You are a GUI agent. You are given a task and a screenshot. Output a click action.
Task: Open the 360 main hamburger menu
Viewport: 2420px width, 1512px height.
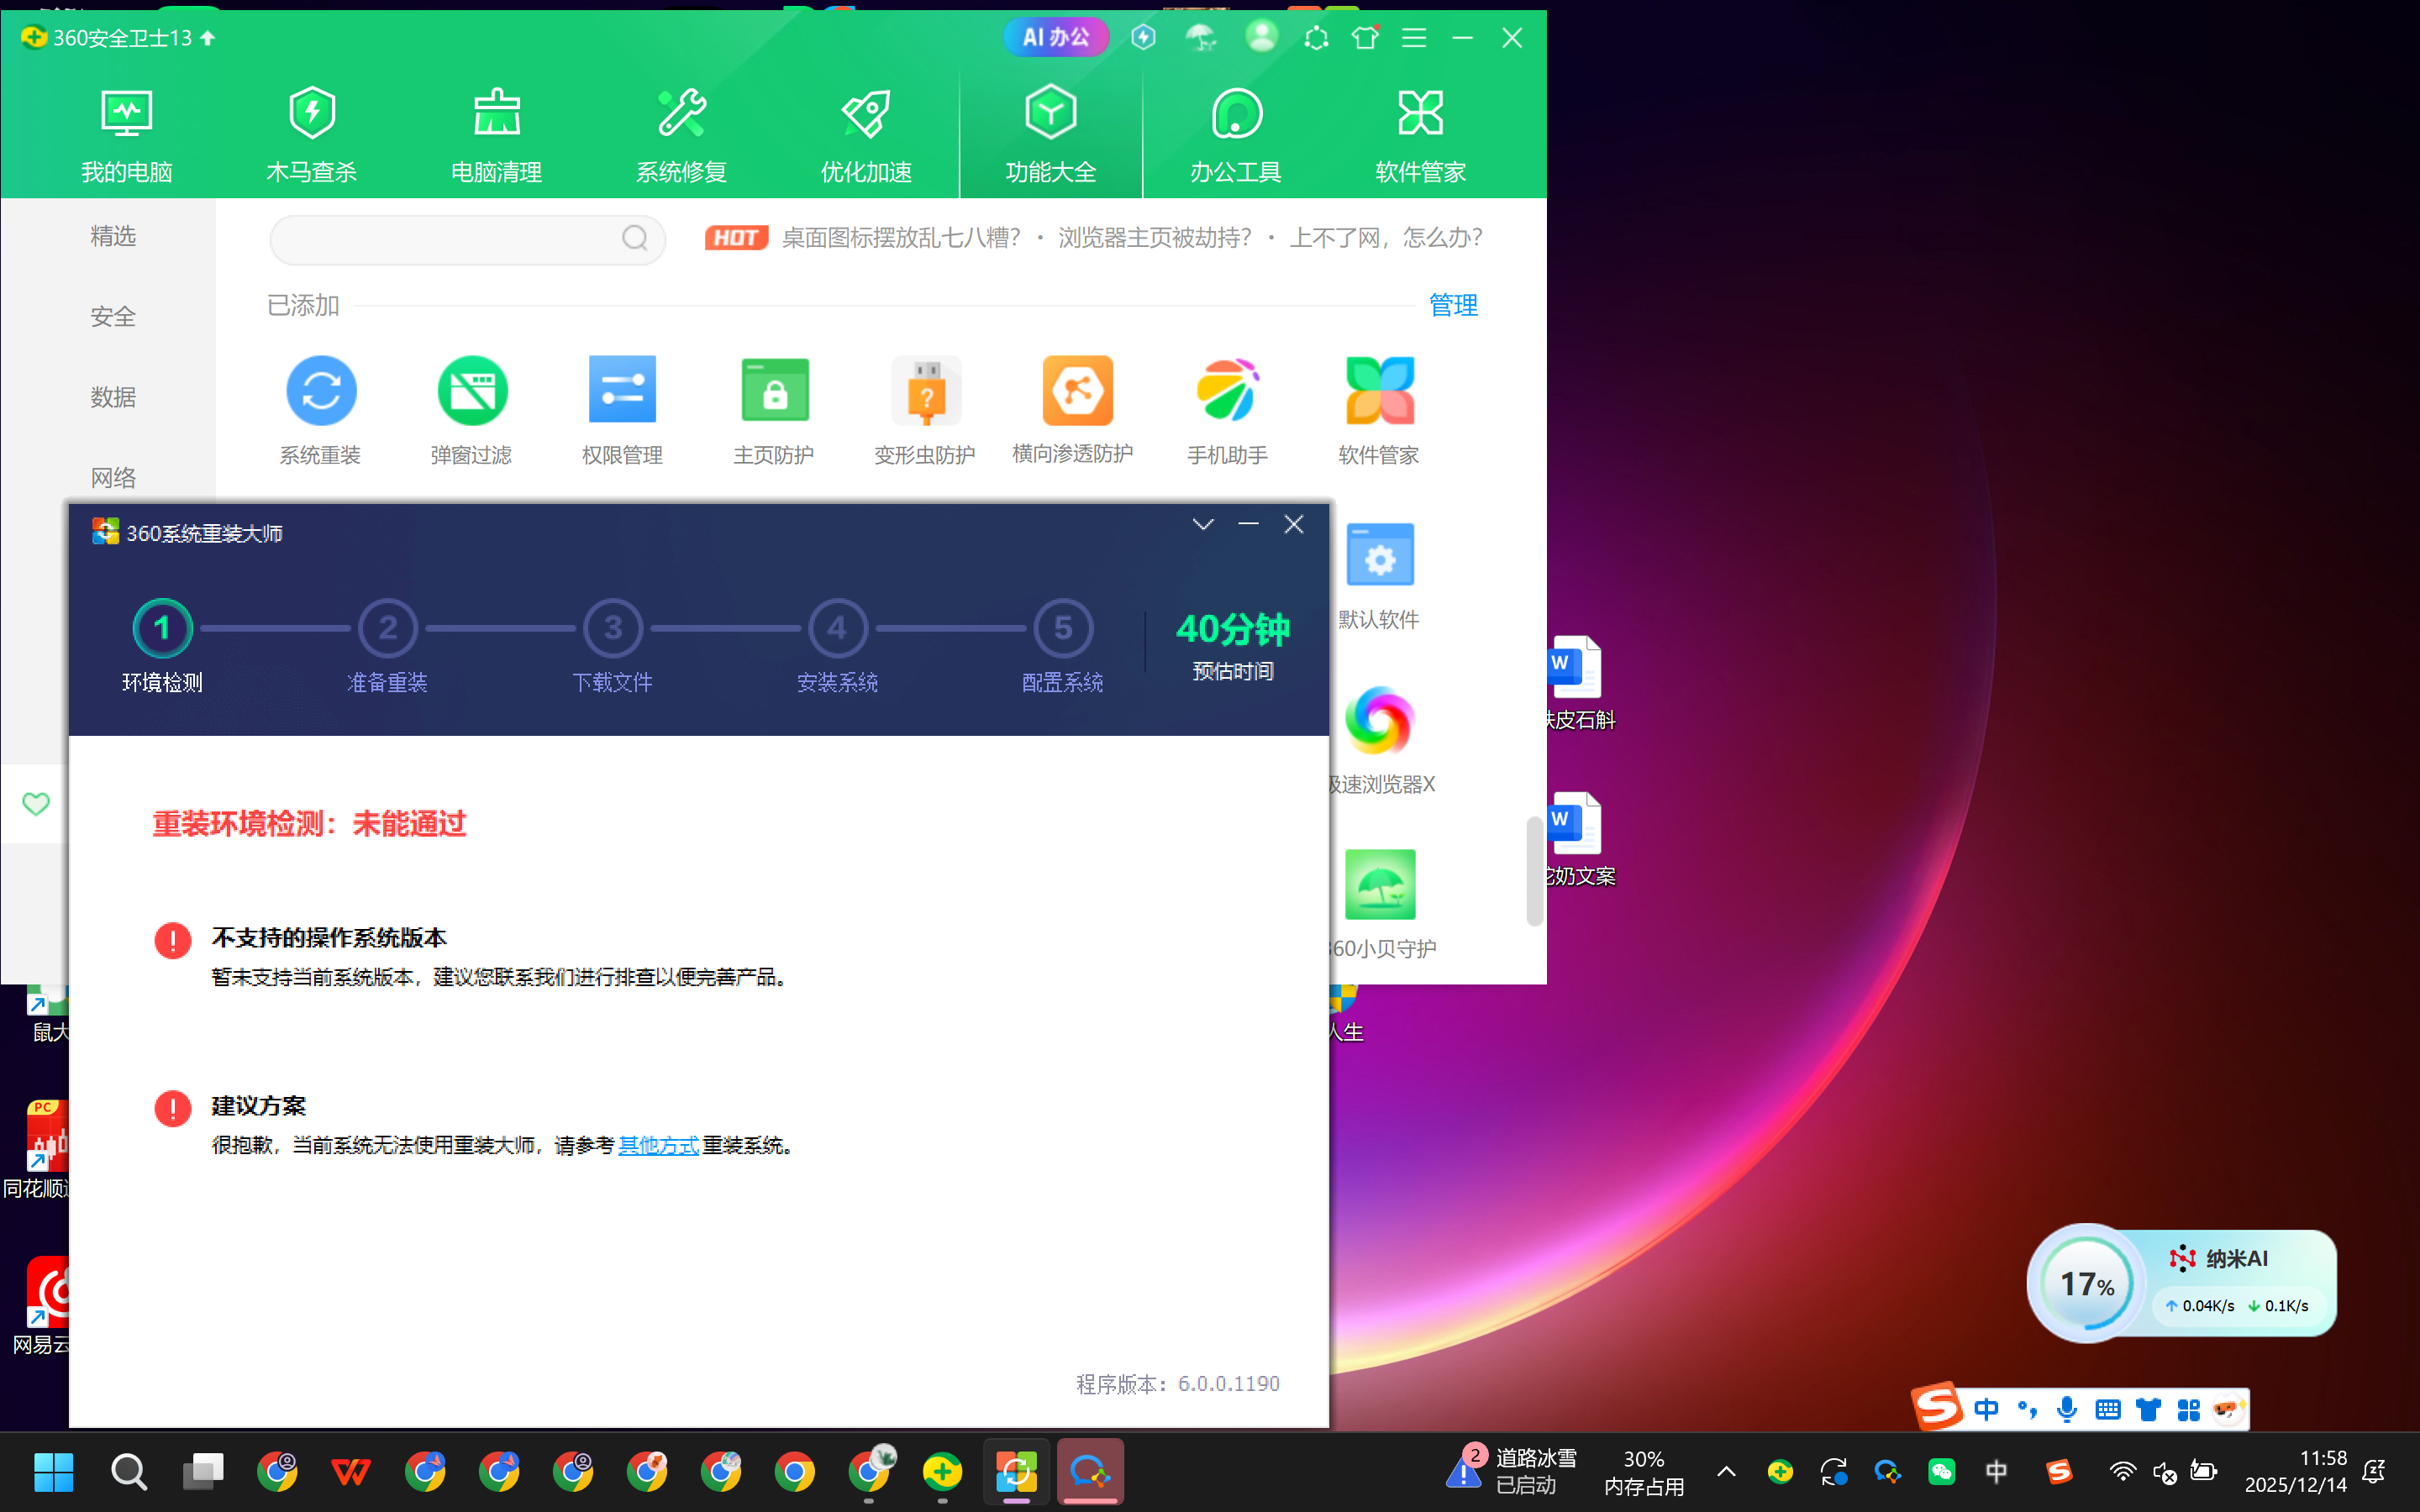(x=1413, y=38)
